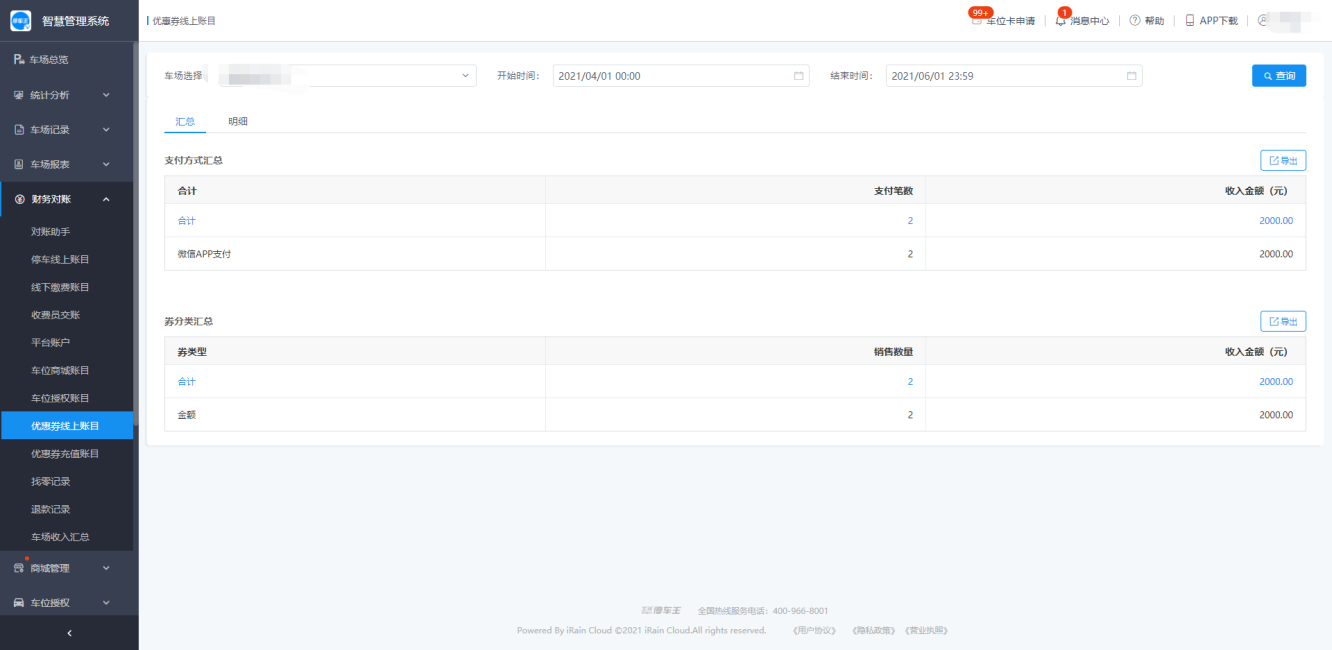The image size is (1332, 650).
Task: Switch to the 汇总 tab
Action: pos(185,121)
